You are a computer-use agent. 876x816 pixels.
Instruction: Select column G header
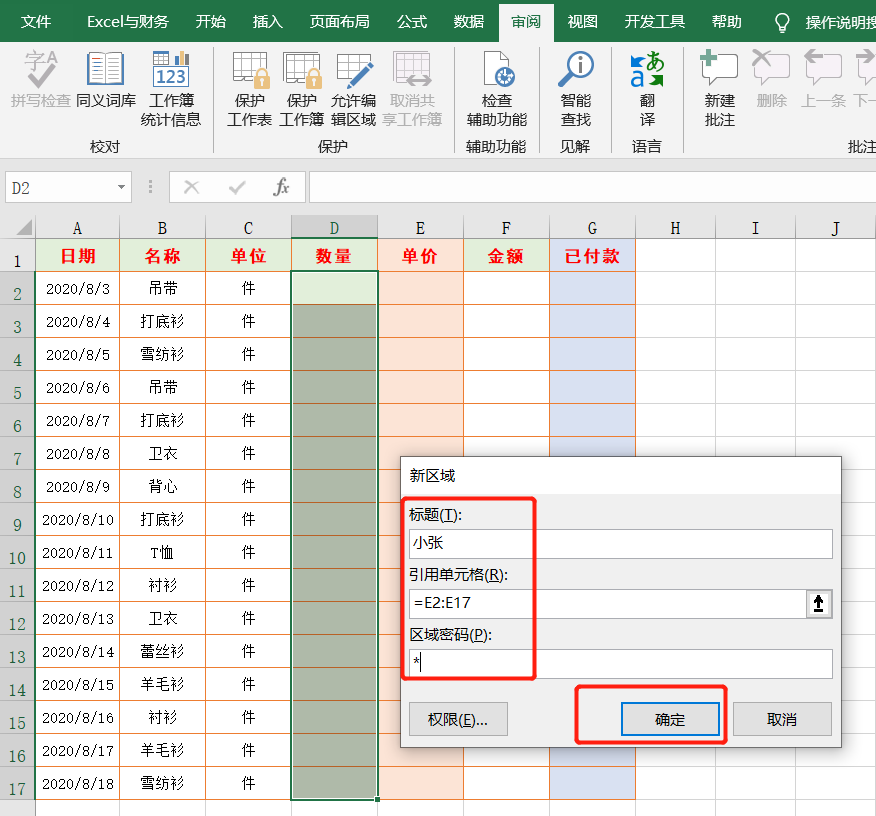(592, 228)
